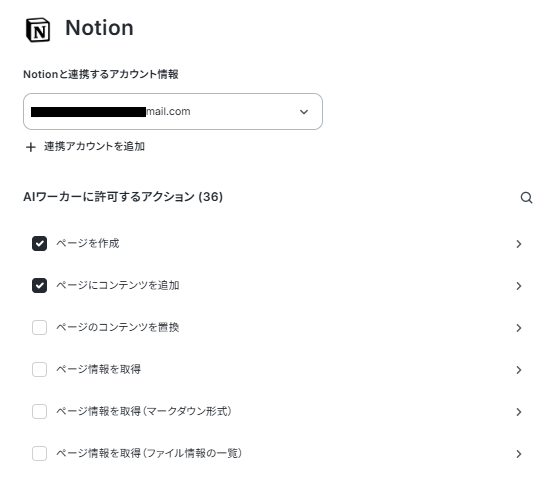Enable the ページのコンテンツを置換 checkbox
Viewport: 553px width, 484px height.
tap(40, 327)
